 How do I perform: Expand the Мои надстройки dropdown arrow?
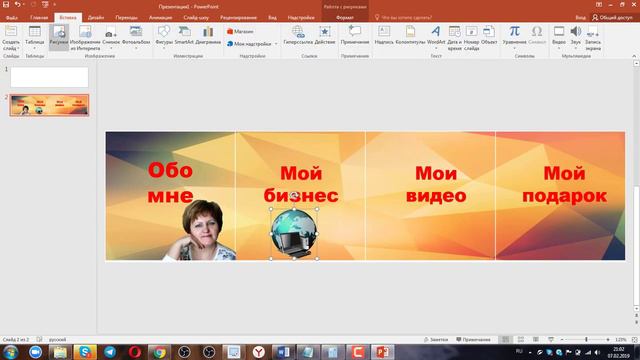pos(276,44)
